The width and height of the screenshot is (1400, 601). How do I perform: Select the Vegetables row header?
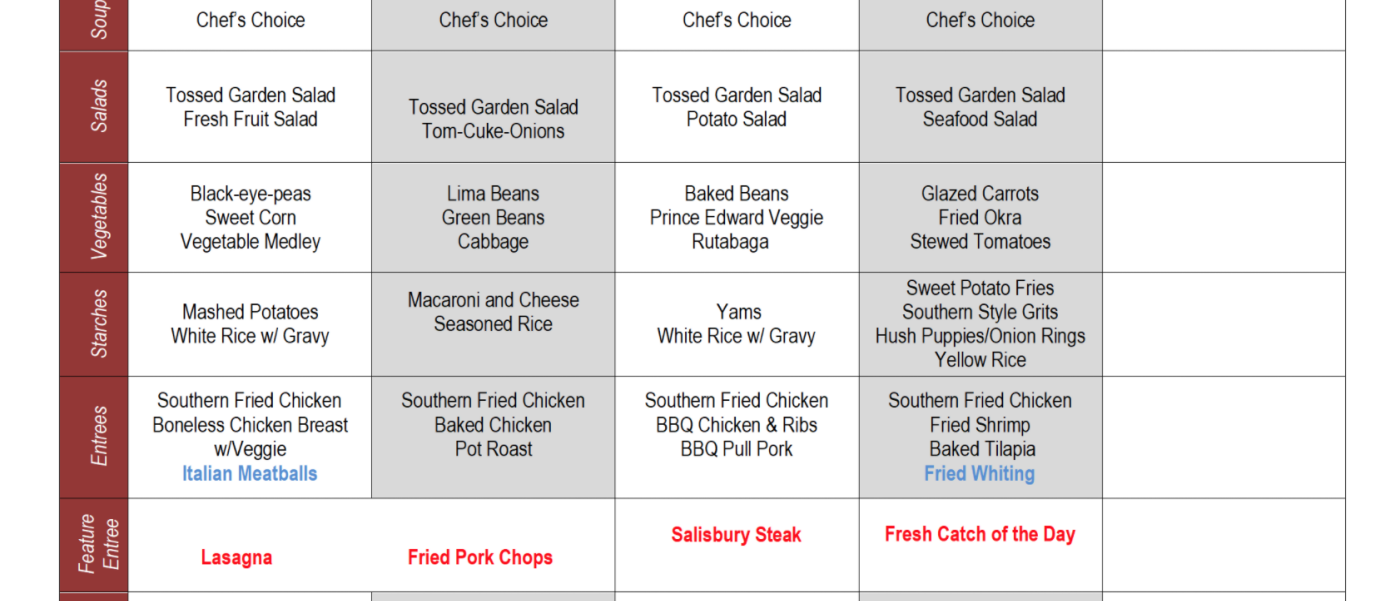(x=97, y=217)
